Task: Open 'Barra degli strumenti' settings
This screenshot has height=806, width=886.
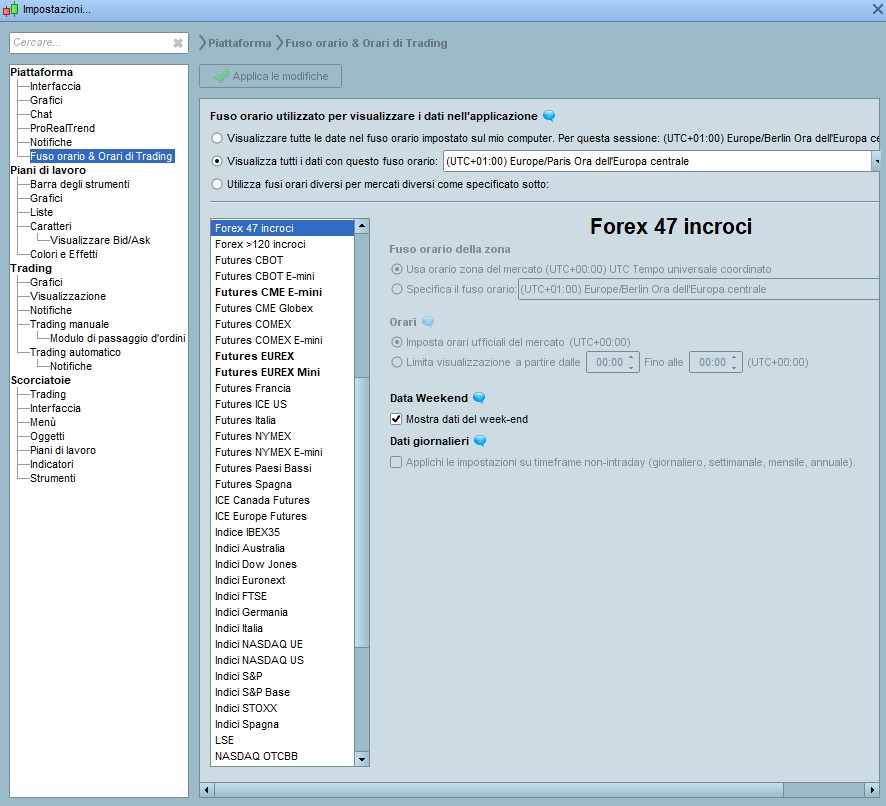Action: tap(80, 184)
